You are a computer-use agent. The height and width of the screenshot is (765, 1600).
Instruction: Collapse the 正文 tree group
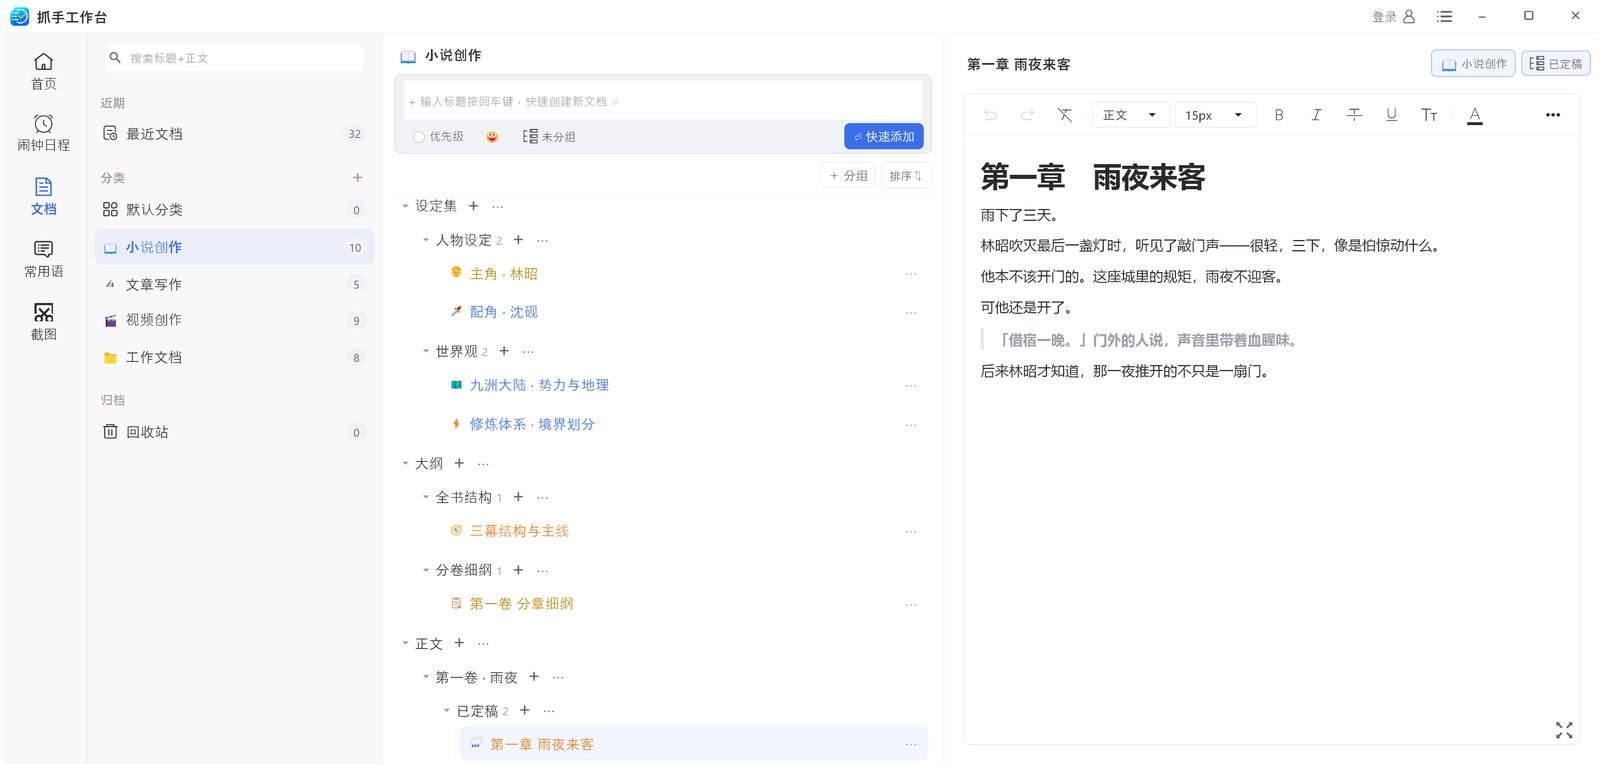(405, 643)
